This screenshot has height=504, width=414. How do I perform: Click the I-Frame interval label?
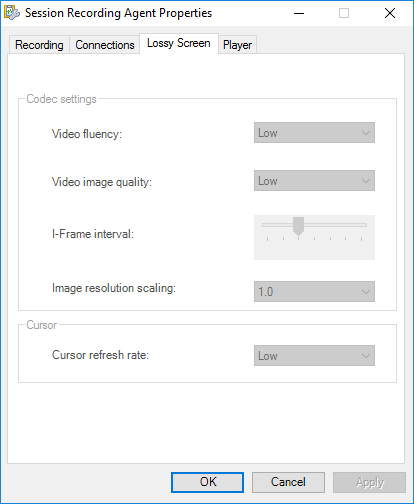tap(93, 234)
